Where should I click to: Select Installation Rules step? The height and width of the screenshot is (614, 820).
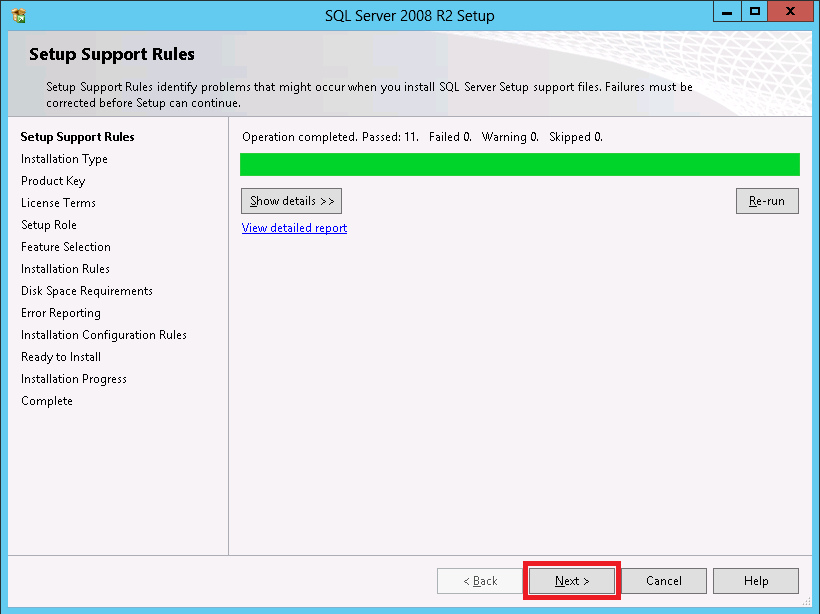(65, 269)
